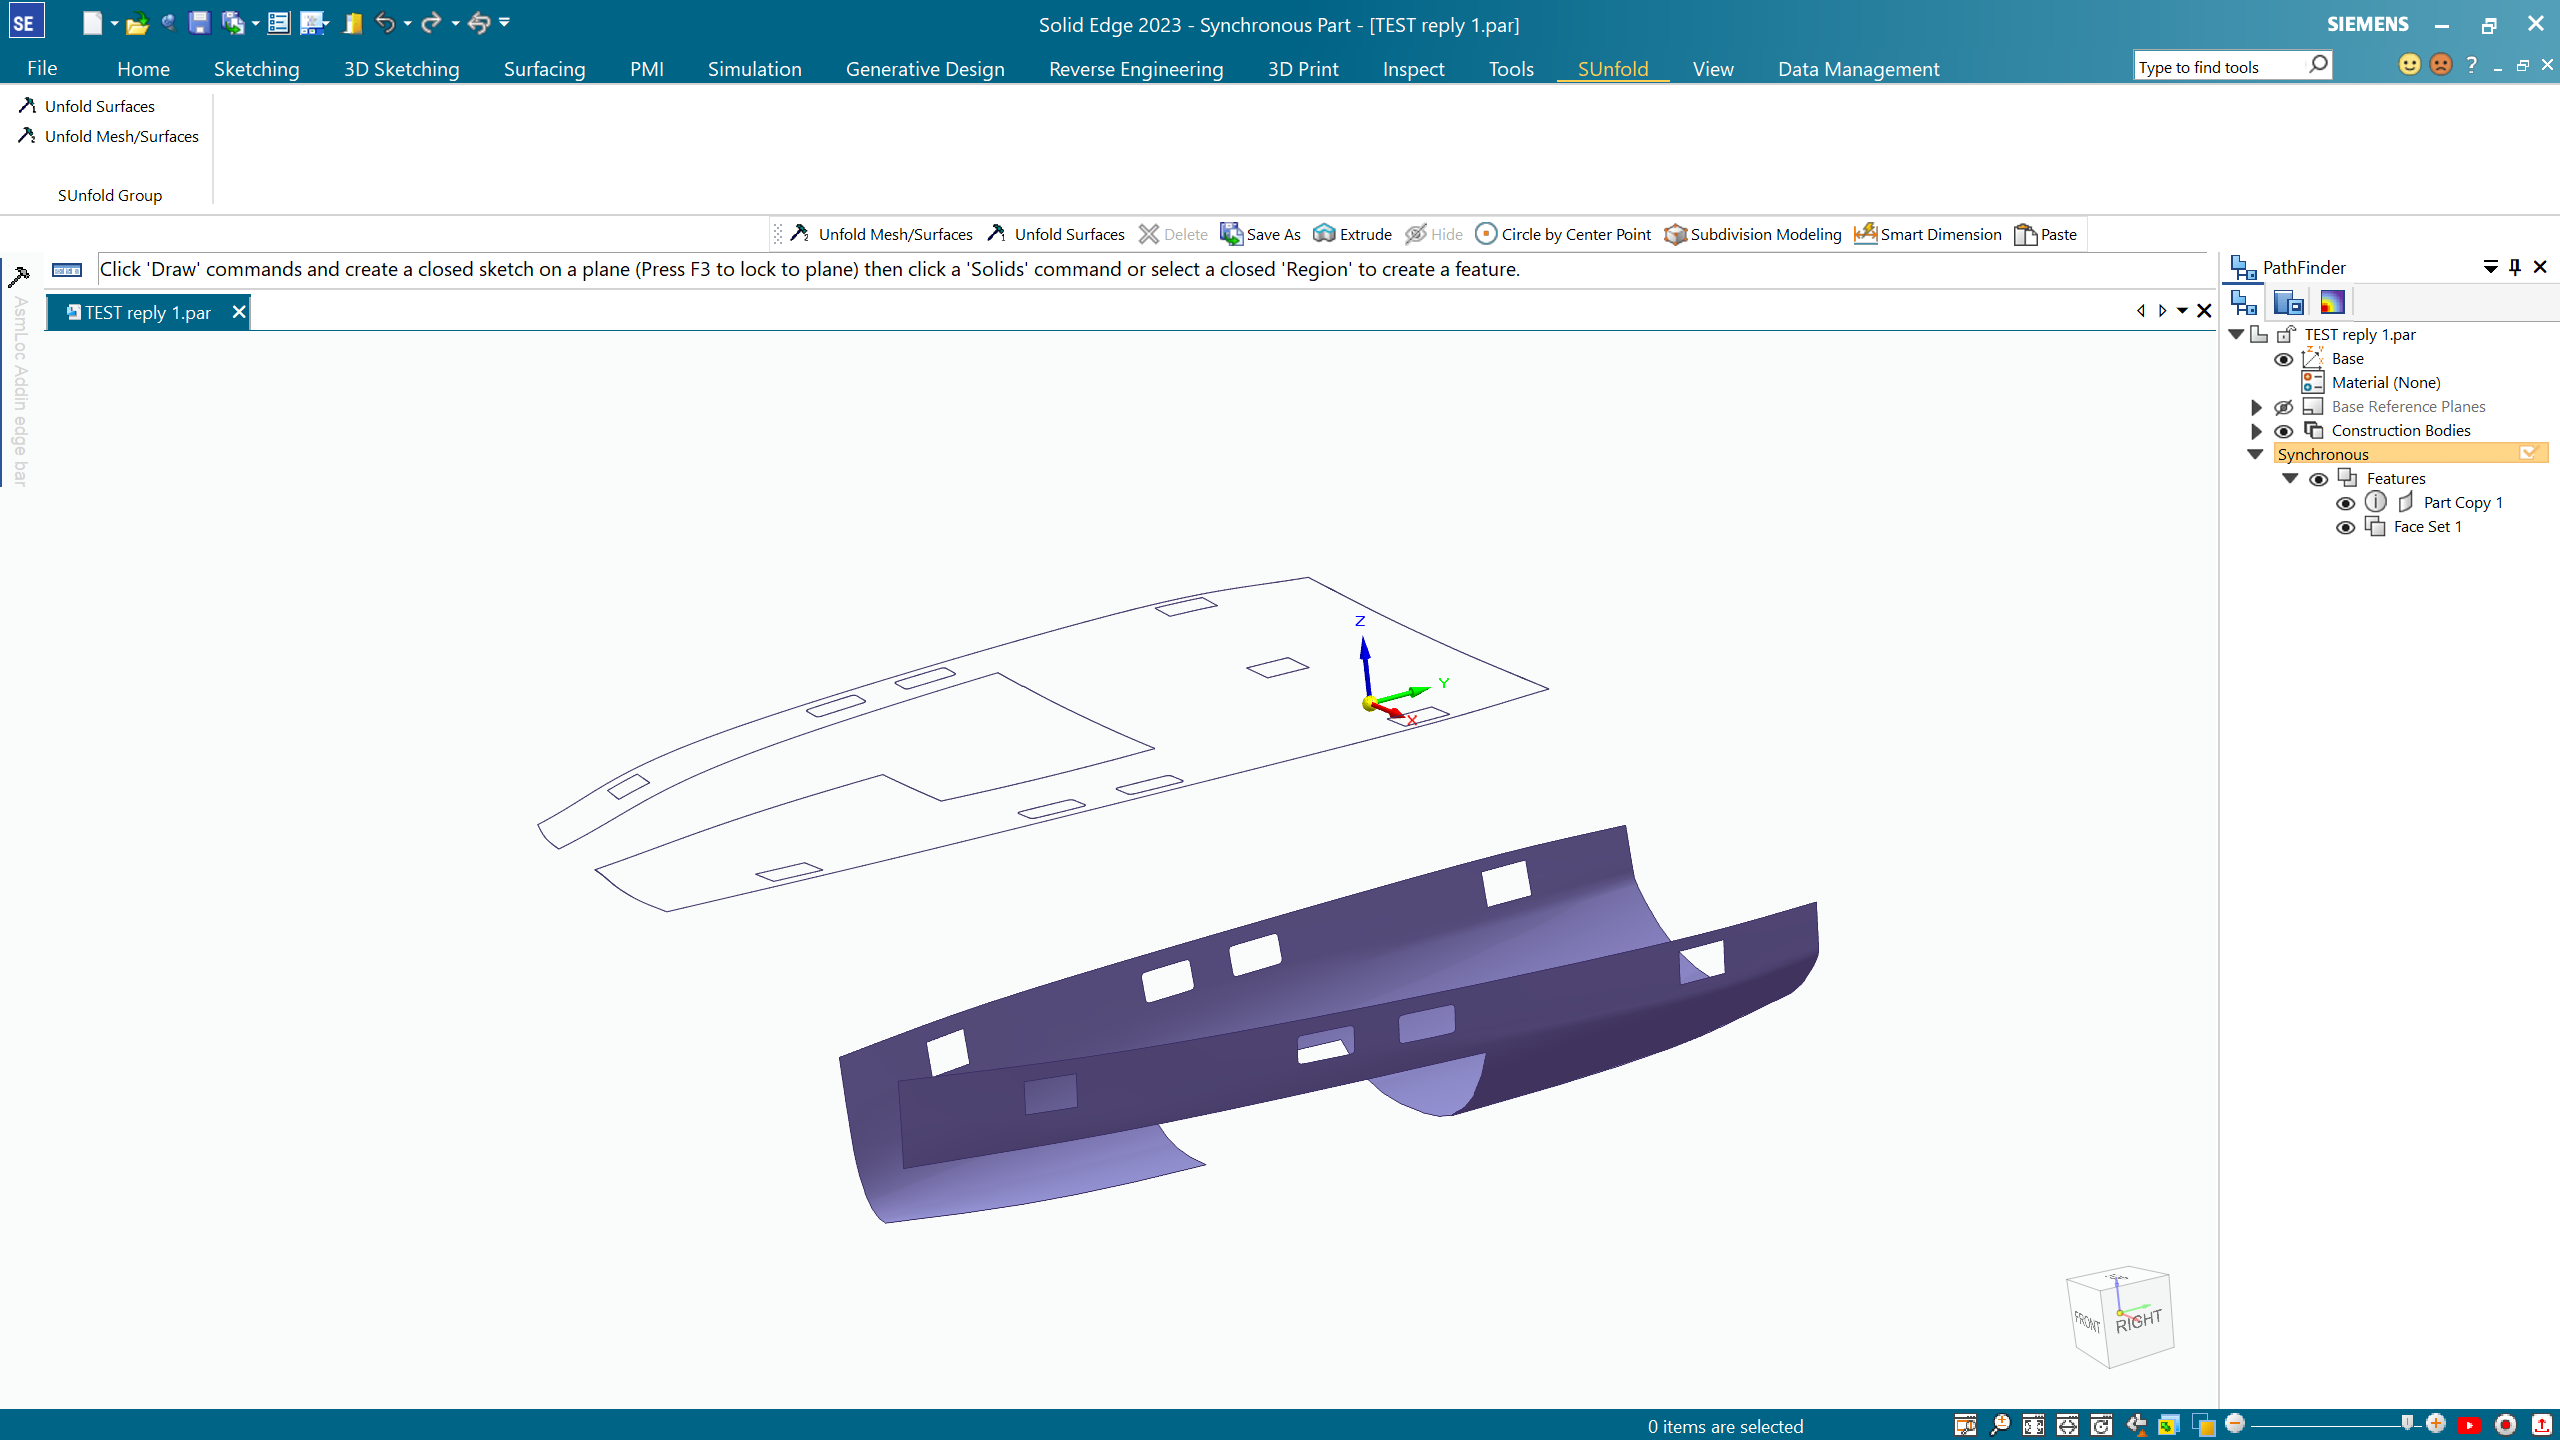The width and height of the screenshot is (2560, 1440).
Task: Switch to the Surfacing ribbon tab
Action: point(544,69)
